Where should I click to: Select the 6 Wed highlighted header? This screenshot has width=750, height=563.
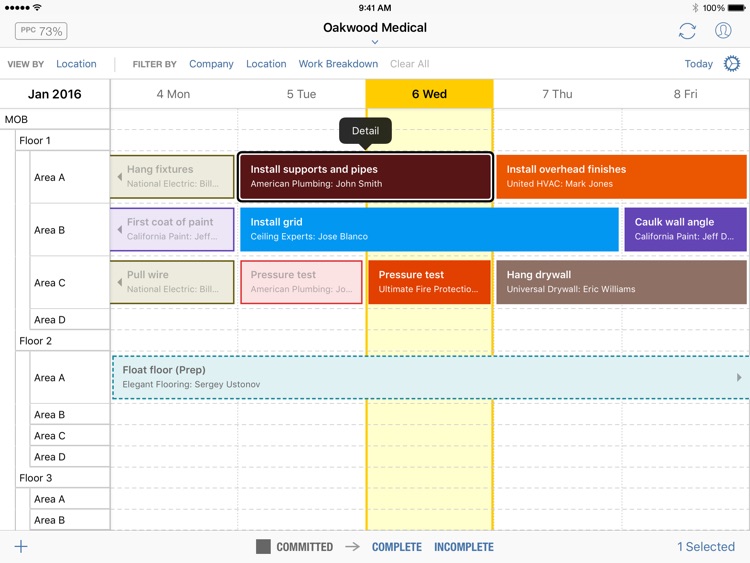[430, 94]
